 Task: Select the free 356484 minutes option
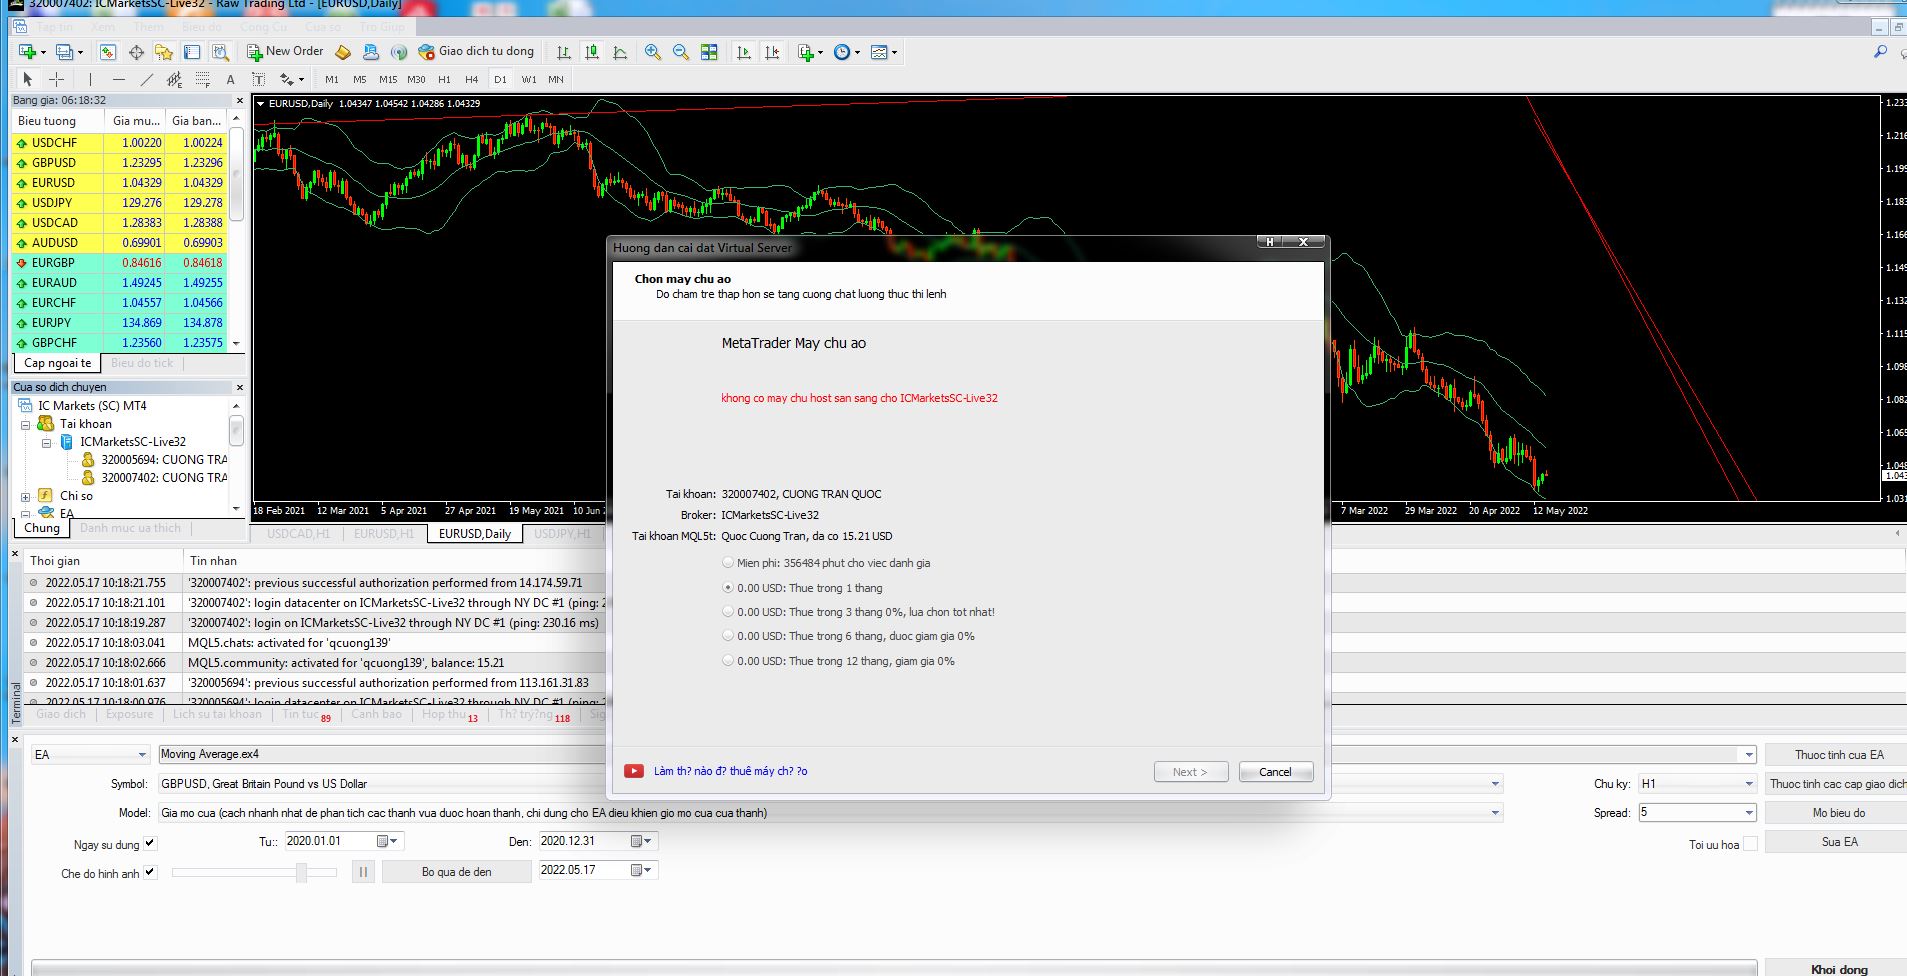[728, 563]
